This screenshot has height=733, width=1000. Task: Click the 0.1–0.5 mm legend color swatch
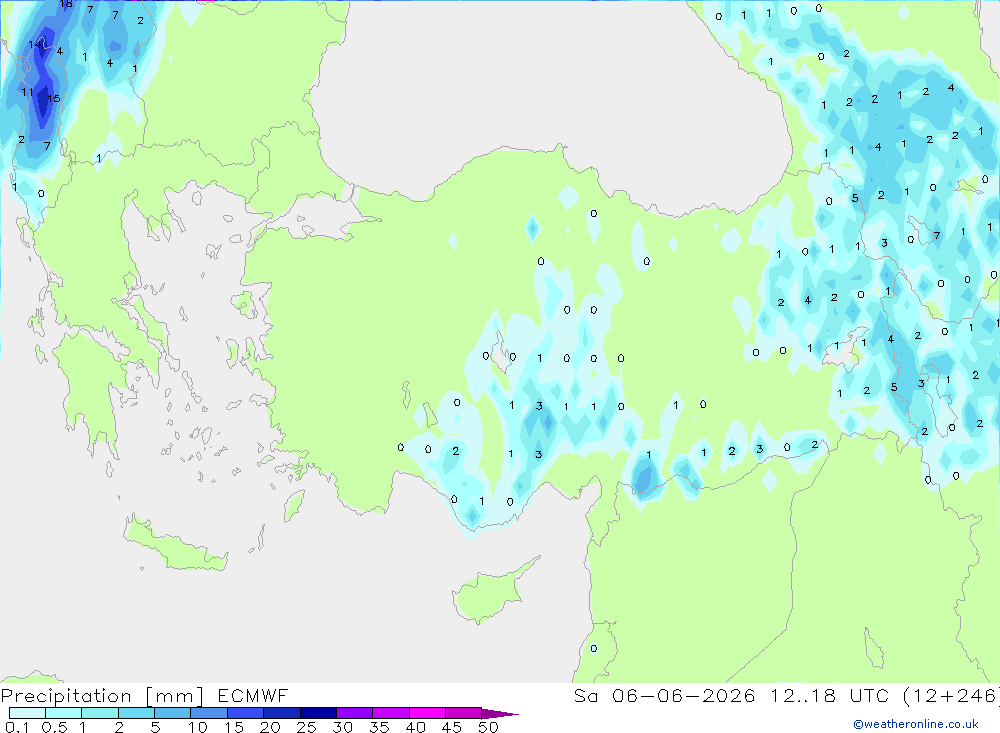tap(27, 713)
